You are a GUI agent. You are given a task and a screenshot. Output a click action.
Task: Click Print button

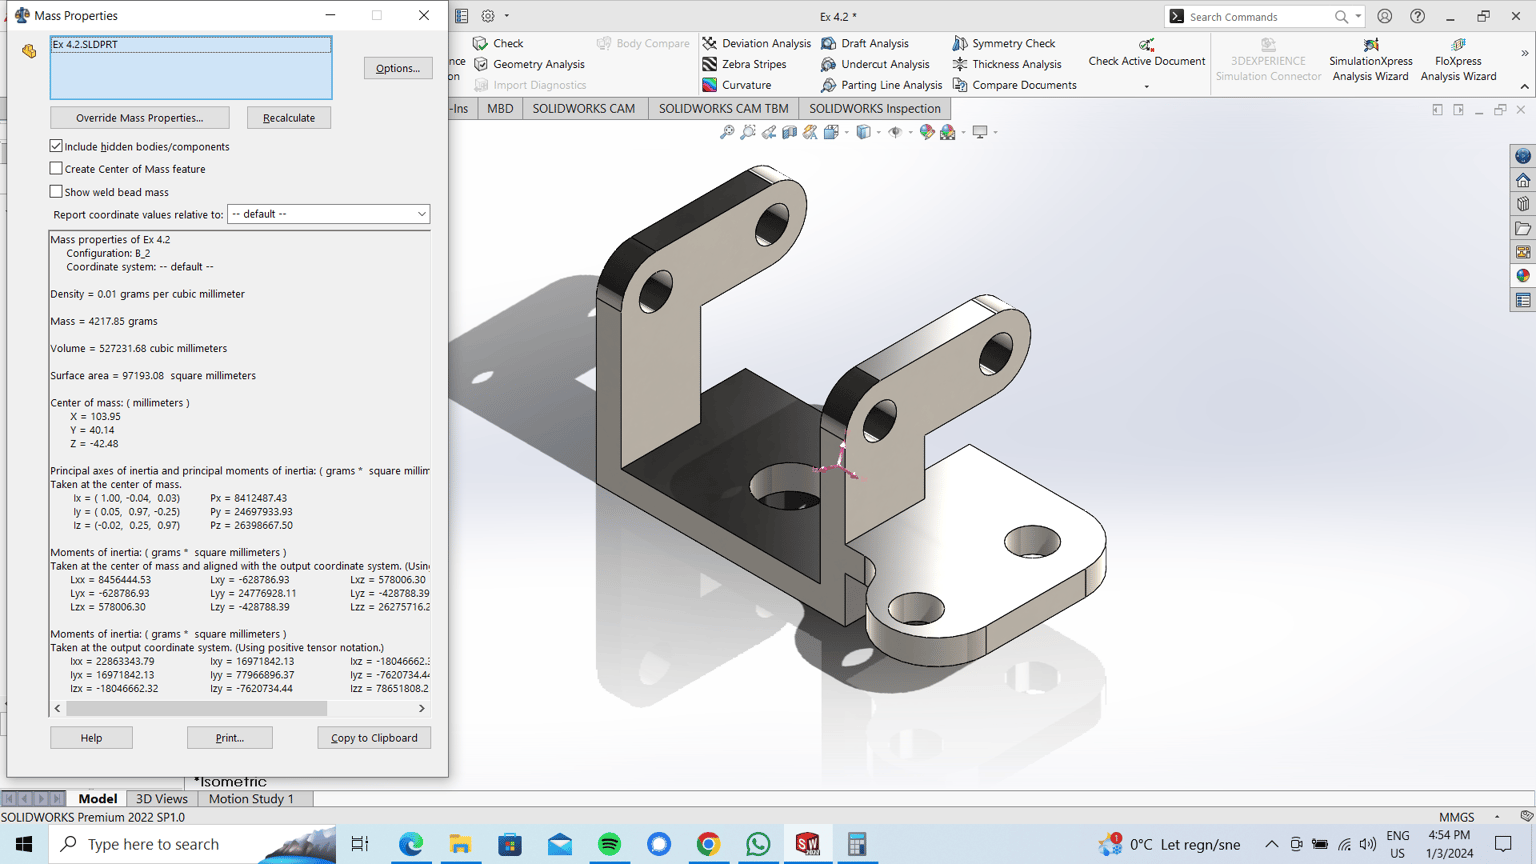[230, 738]
